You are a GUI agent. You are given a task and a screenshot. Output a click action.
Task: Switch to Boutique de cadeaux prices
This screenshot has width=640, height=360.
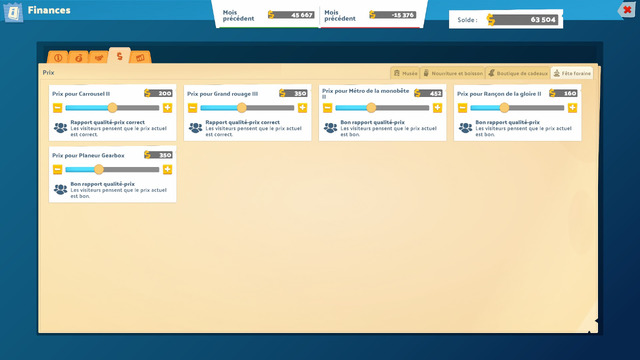coord(518,73)
